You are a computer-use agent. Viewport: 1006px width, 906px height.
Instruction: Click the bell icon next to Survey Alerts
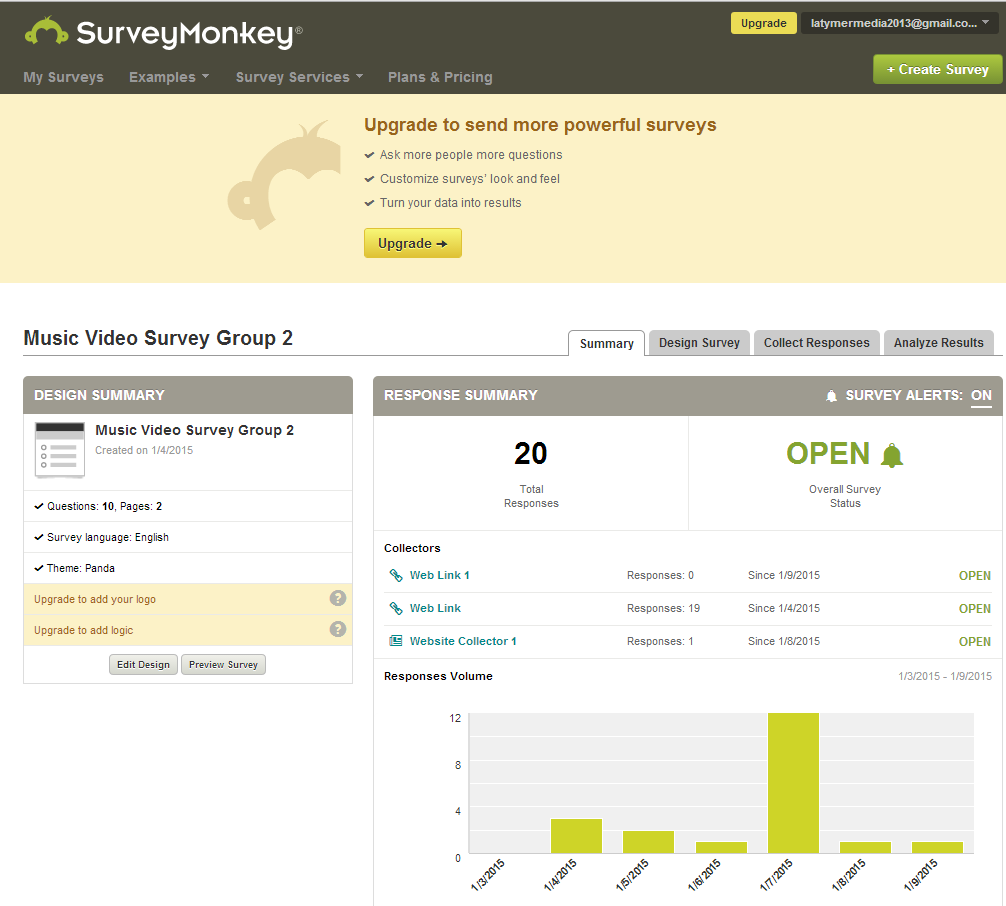(x=831, y=396)
